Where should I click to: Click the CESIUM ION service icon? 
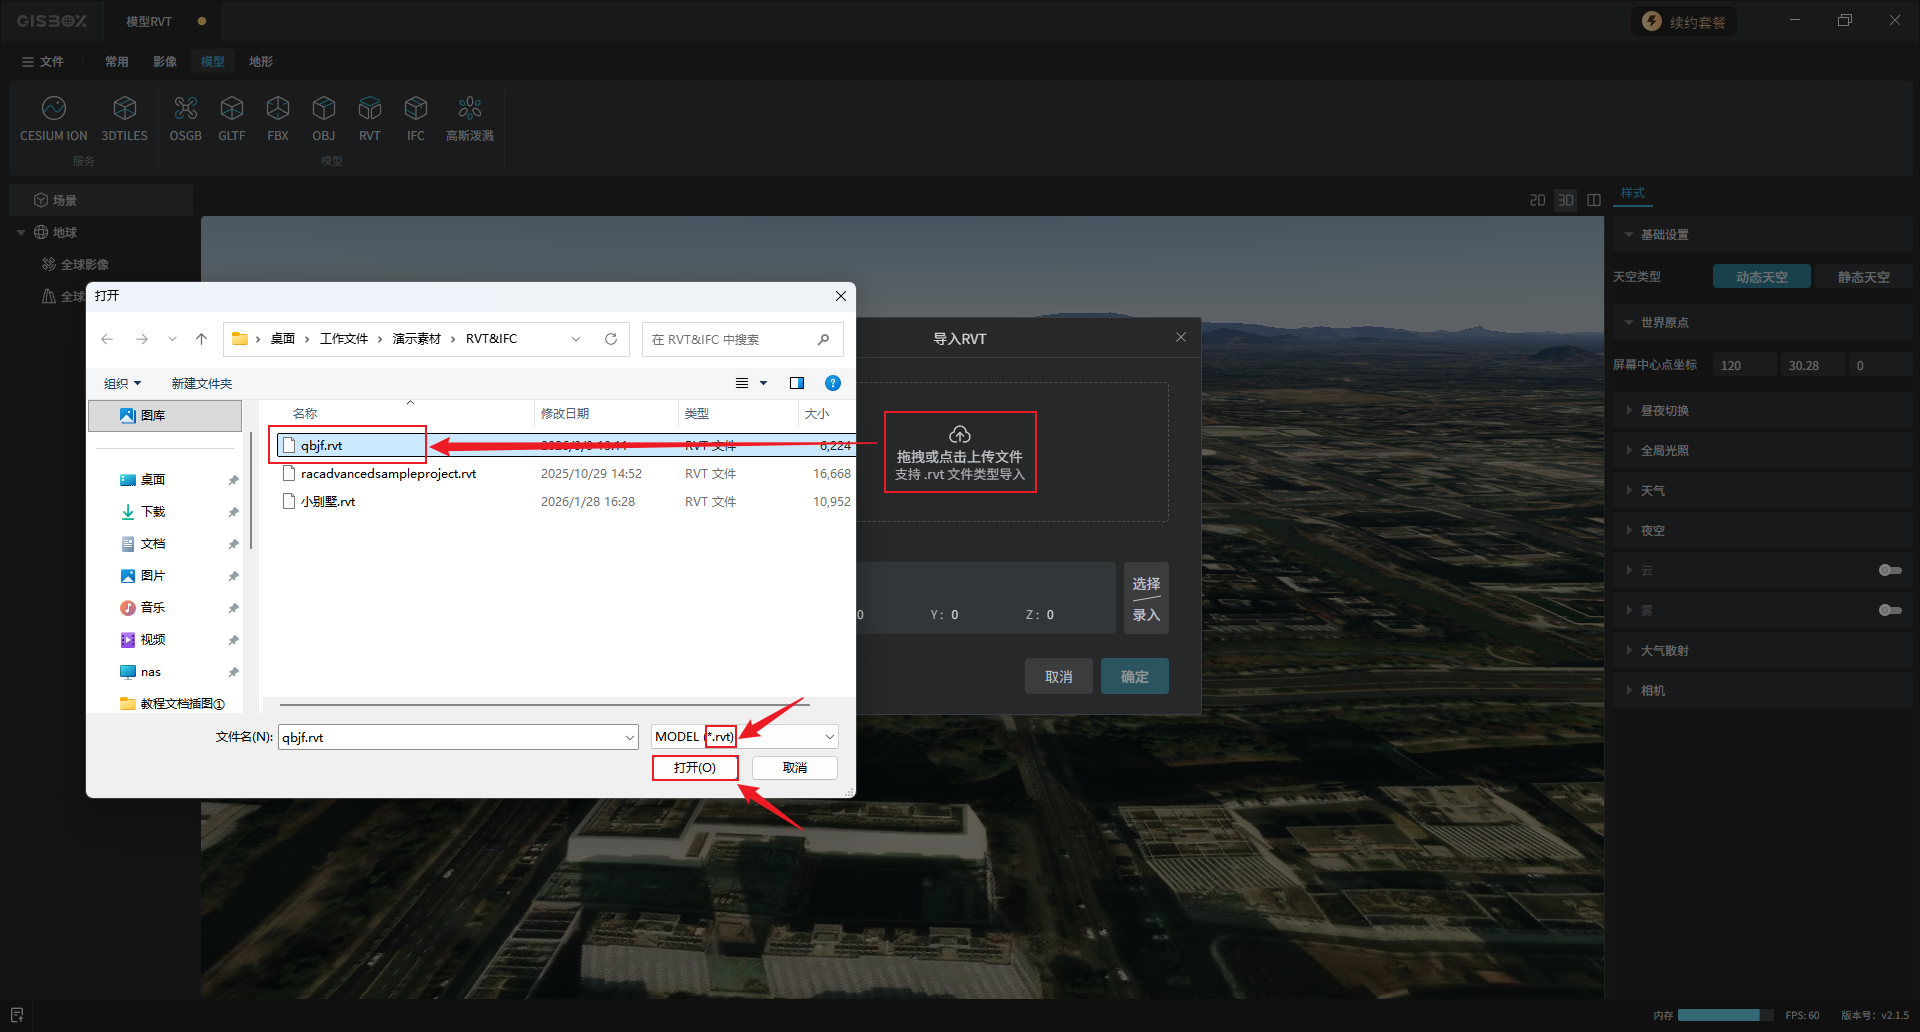coord(54,108)
